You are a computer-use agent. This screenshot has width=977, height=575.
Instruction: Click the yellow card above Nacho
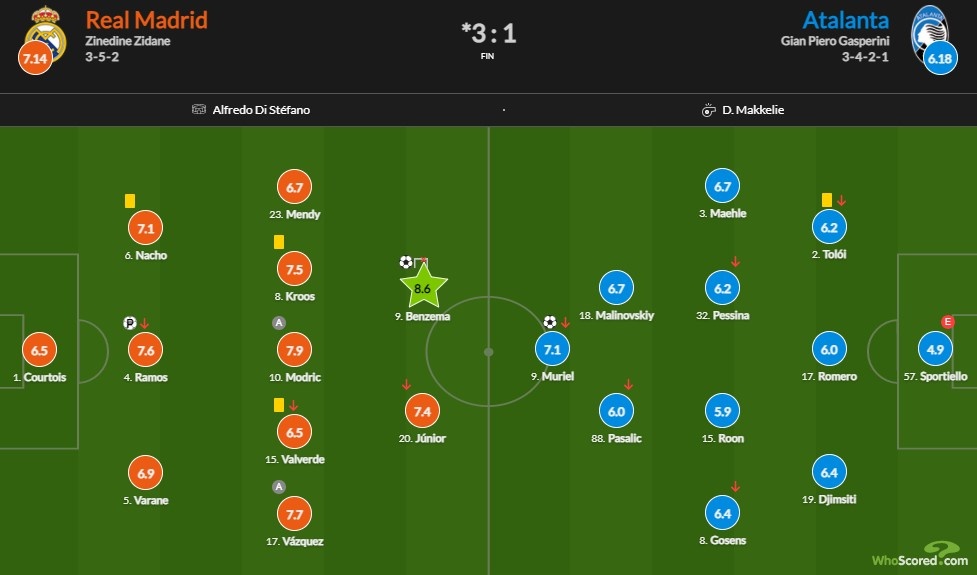click(x=130, y=201)
